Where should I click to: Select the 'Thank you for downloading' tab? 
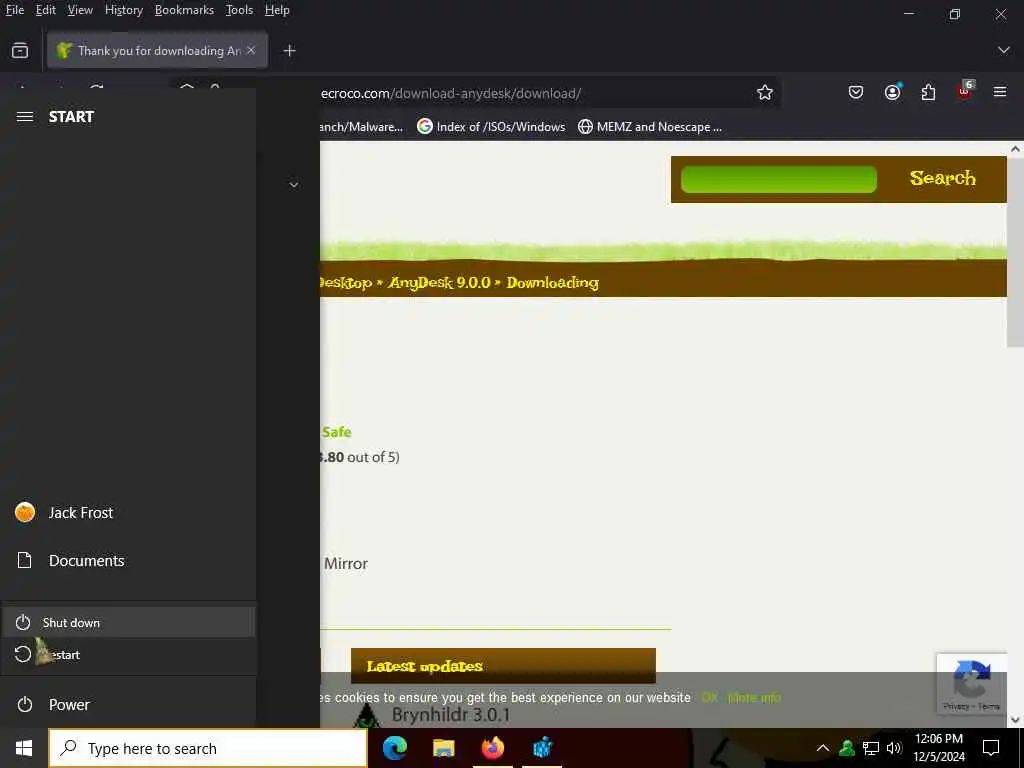click(x=157, y=50)
